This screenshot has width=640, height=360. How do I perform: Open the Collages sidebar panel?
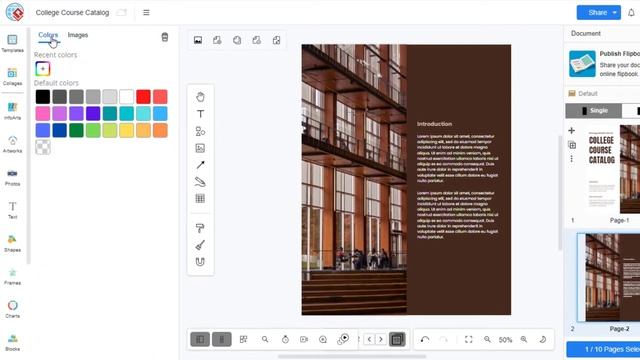pos(12,77)
